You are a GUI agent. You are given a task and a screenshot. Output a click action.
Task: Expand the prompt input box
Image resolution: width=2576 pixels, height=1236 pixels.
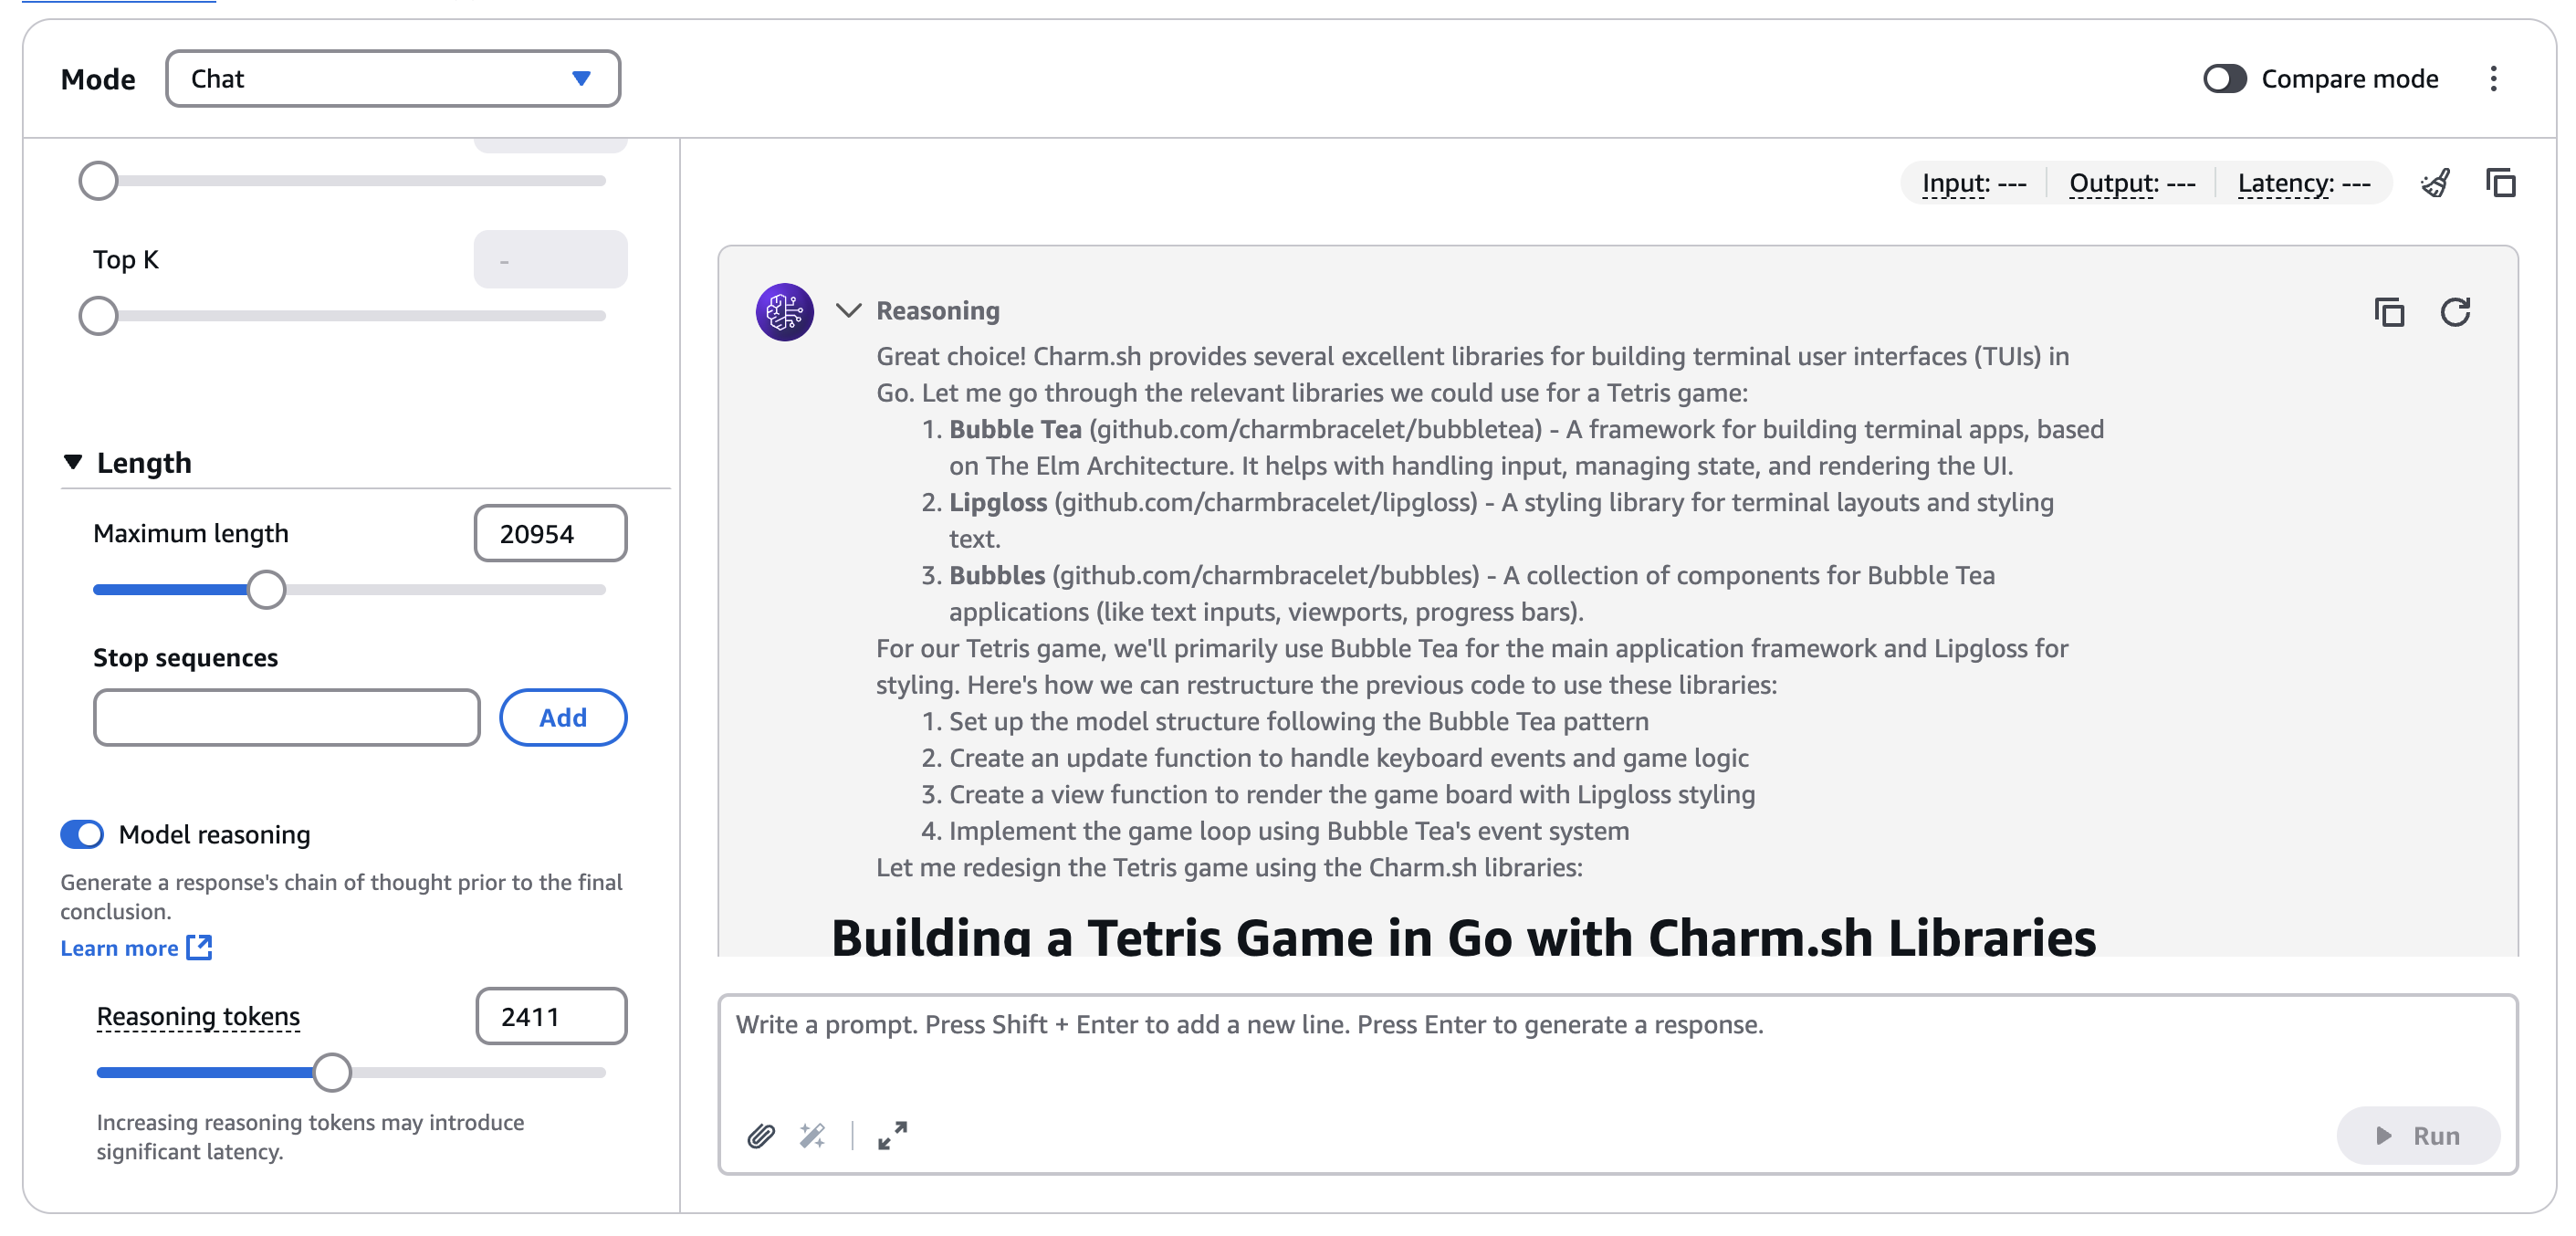(x=892, y=1135)
